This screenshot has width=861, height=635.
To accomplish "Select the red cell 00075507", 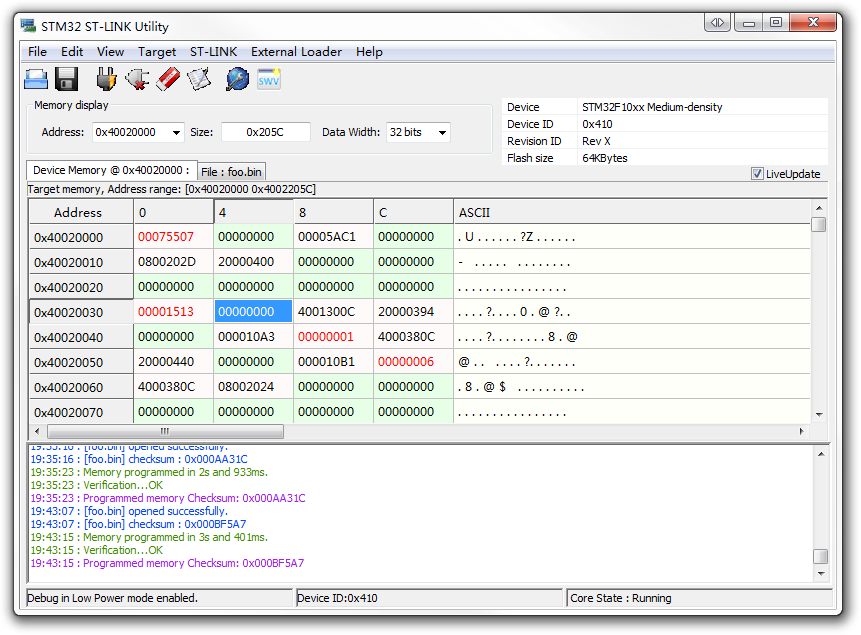I will [x=174, y=237].
